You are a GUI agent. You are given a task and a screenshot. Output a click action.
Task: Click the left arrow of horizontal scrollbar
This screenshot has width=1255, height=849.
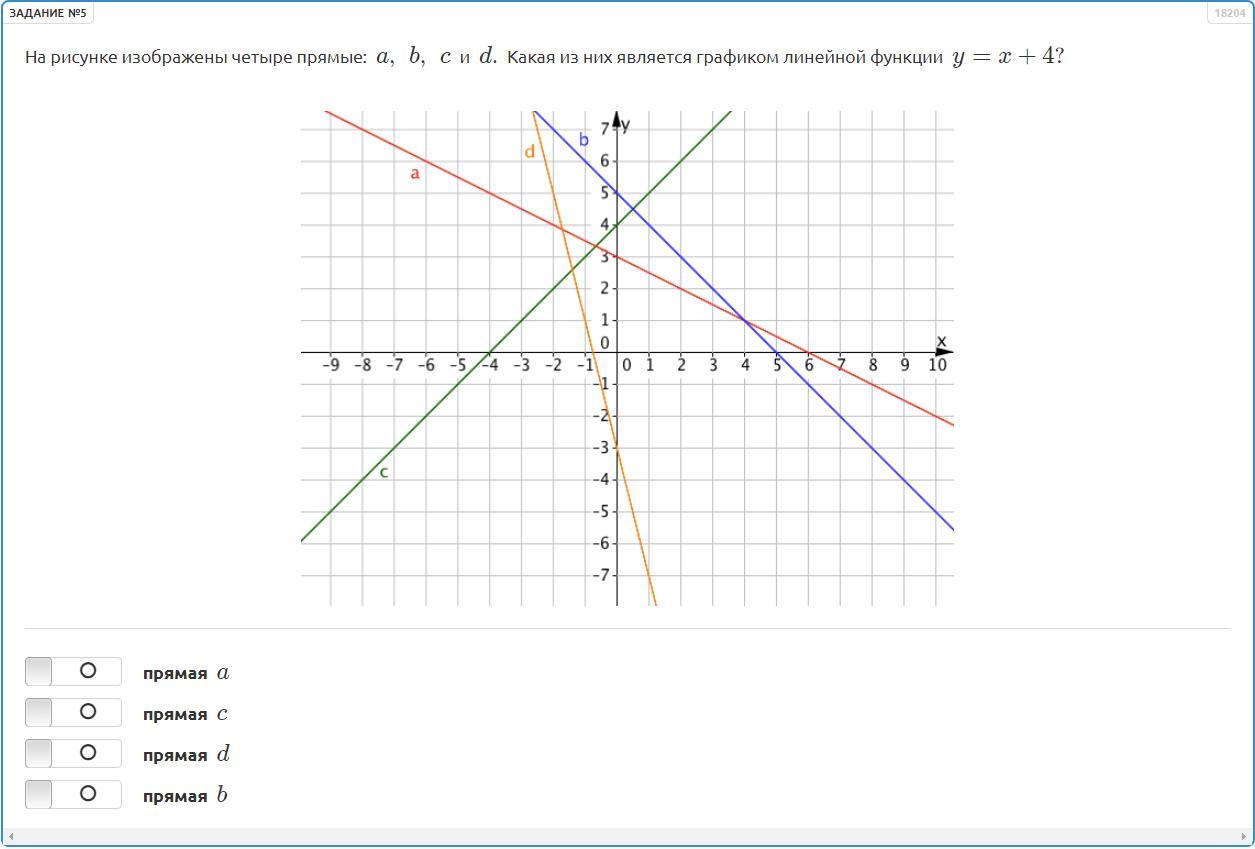click(11, 836)
